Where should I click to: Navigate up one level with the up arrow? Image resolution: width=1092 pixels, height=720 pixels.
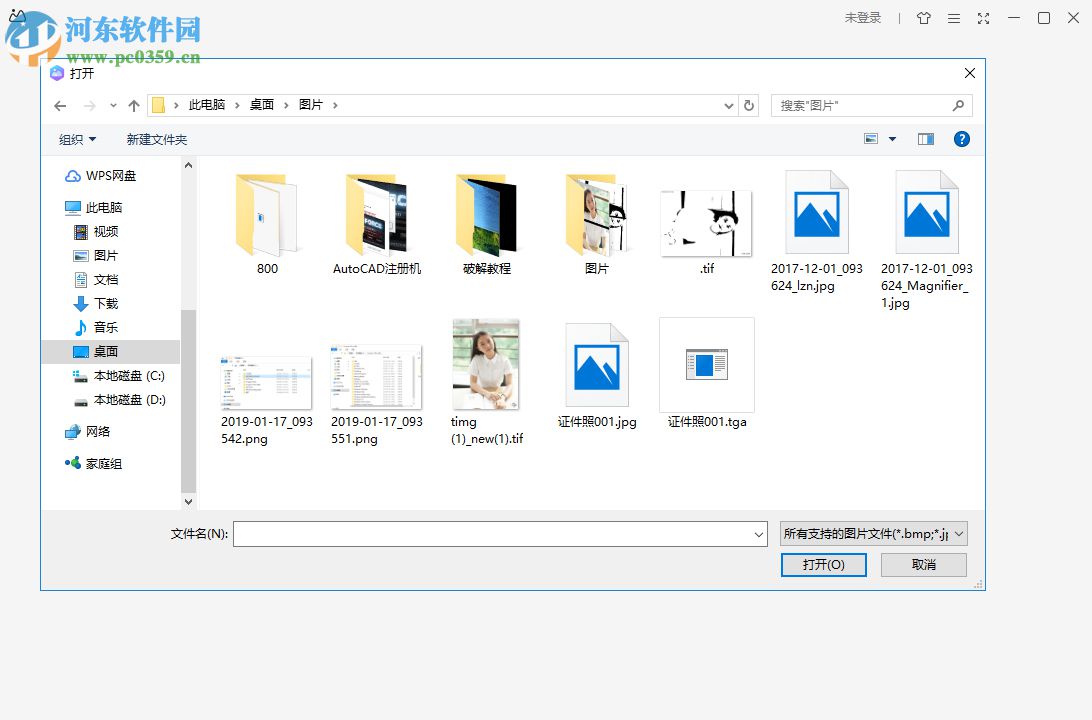pos(133,105)
